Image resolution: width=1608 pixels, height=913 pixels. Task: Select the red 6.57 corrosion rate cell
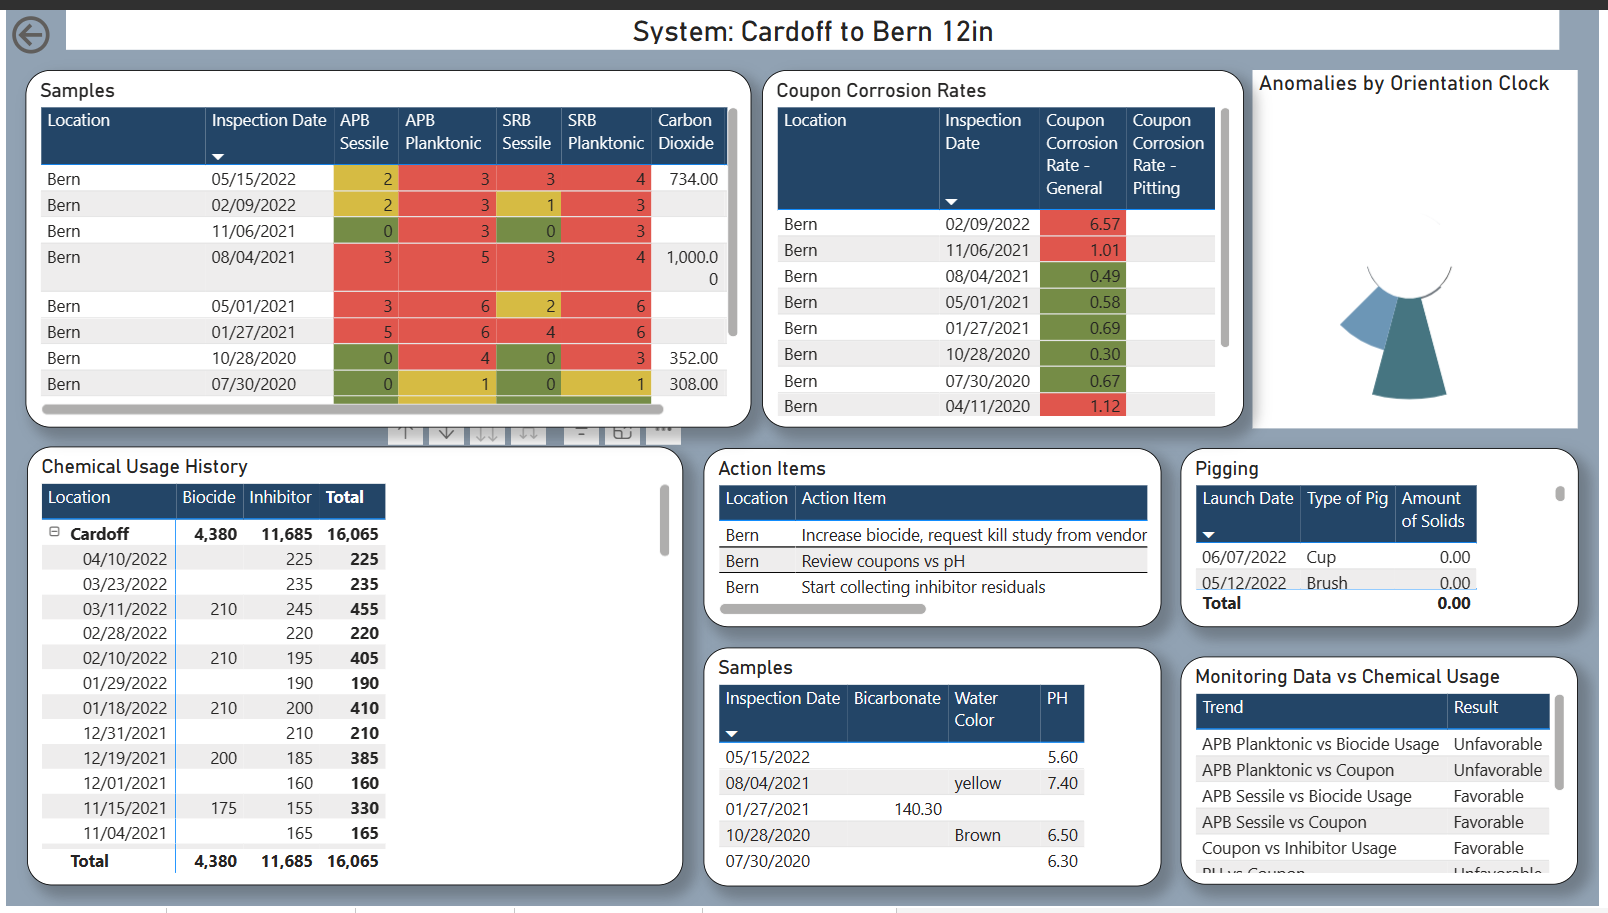(x=1082, y=224)
